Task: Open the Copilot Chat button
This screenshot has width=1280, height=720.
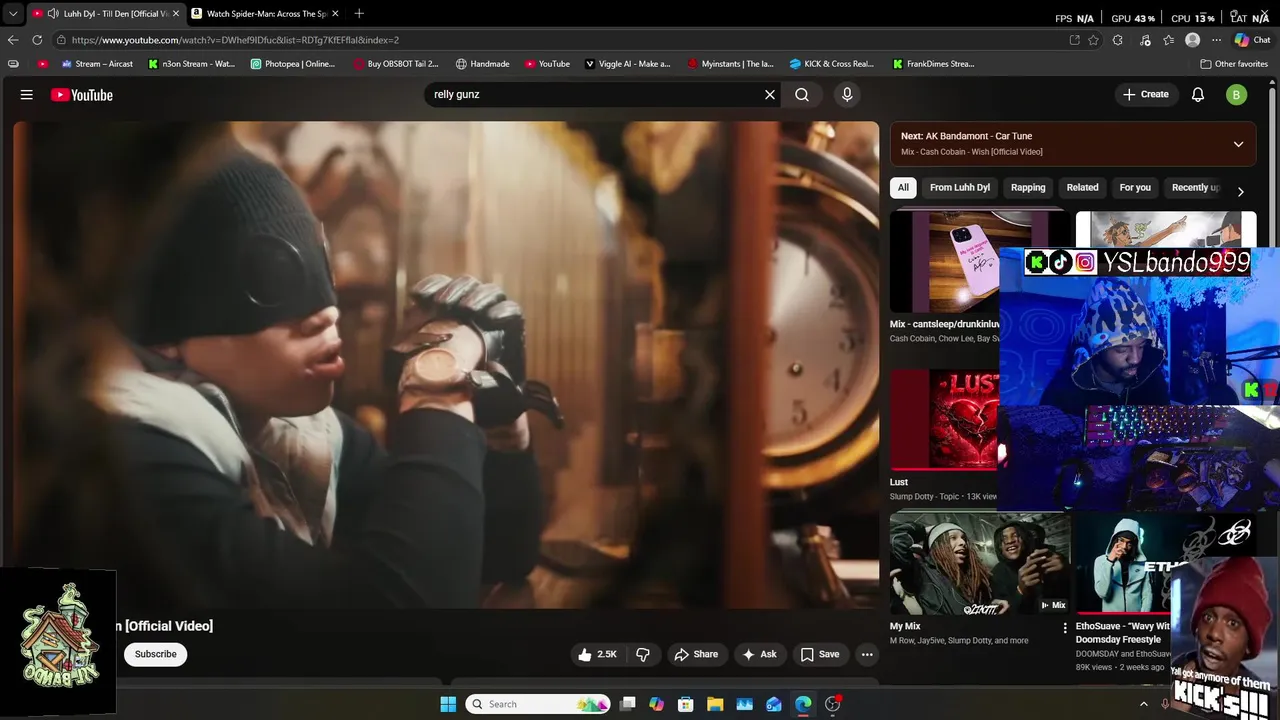Action: point(1252,40)
